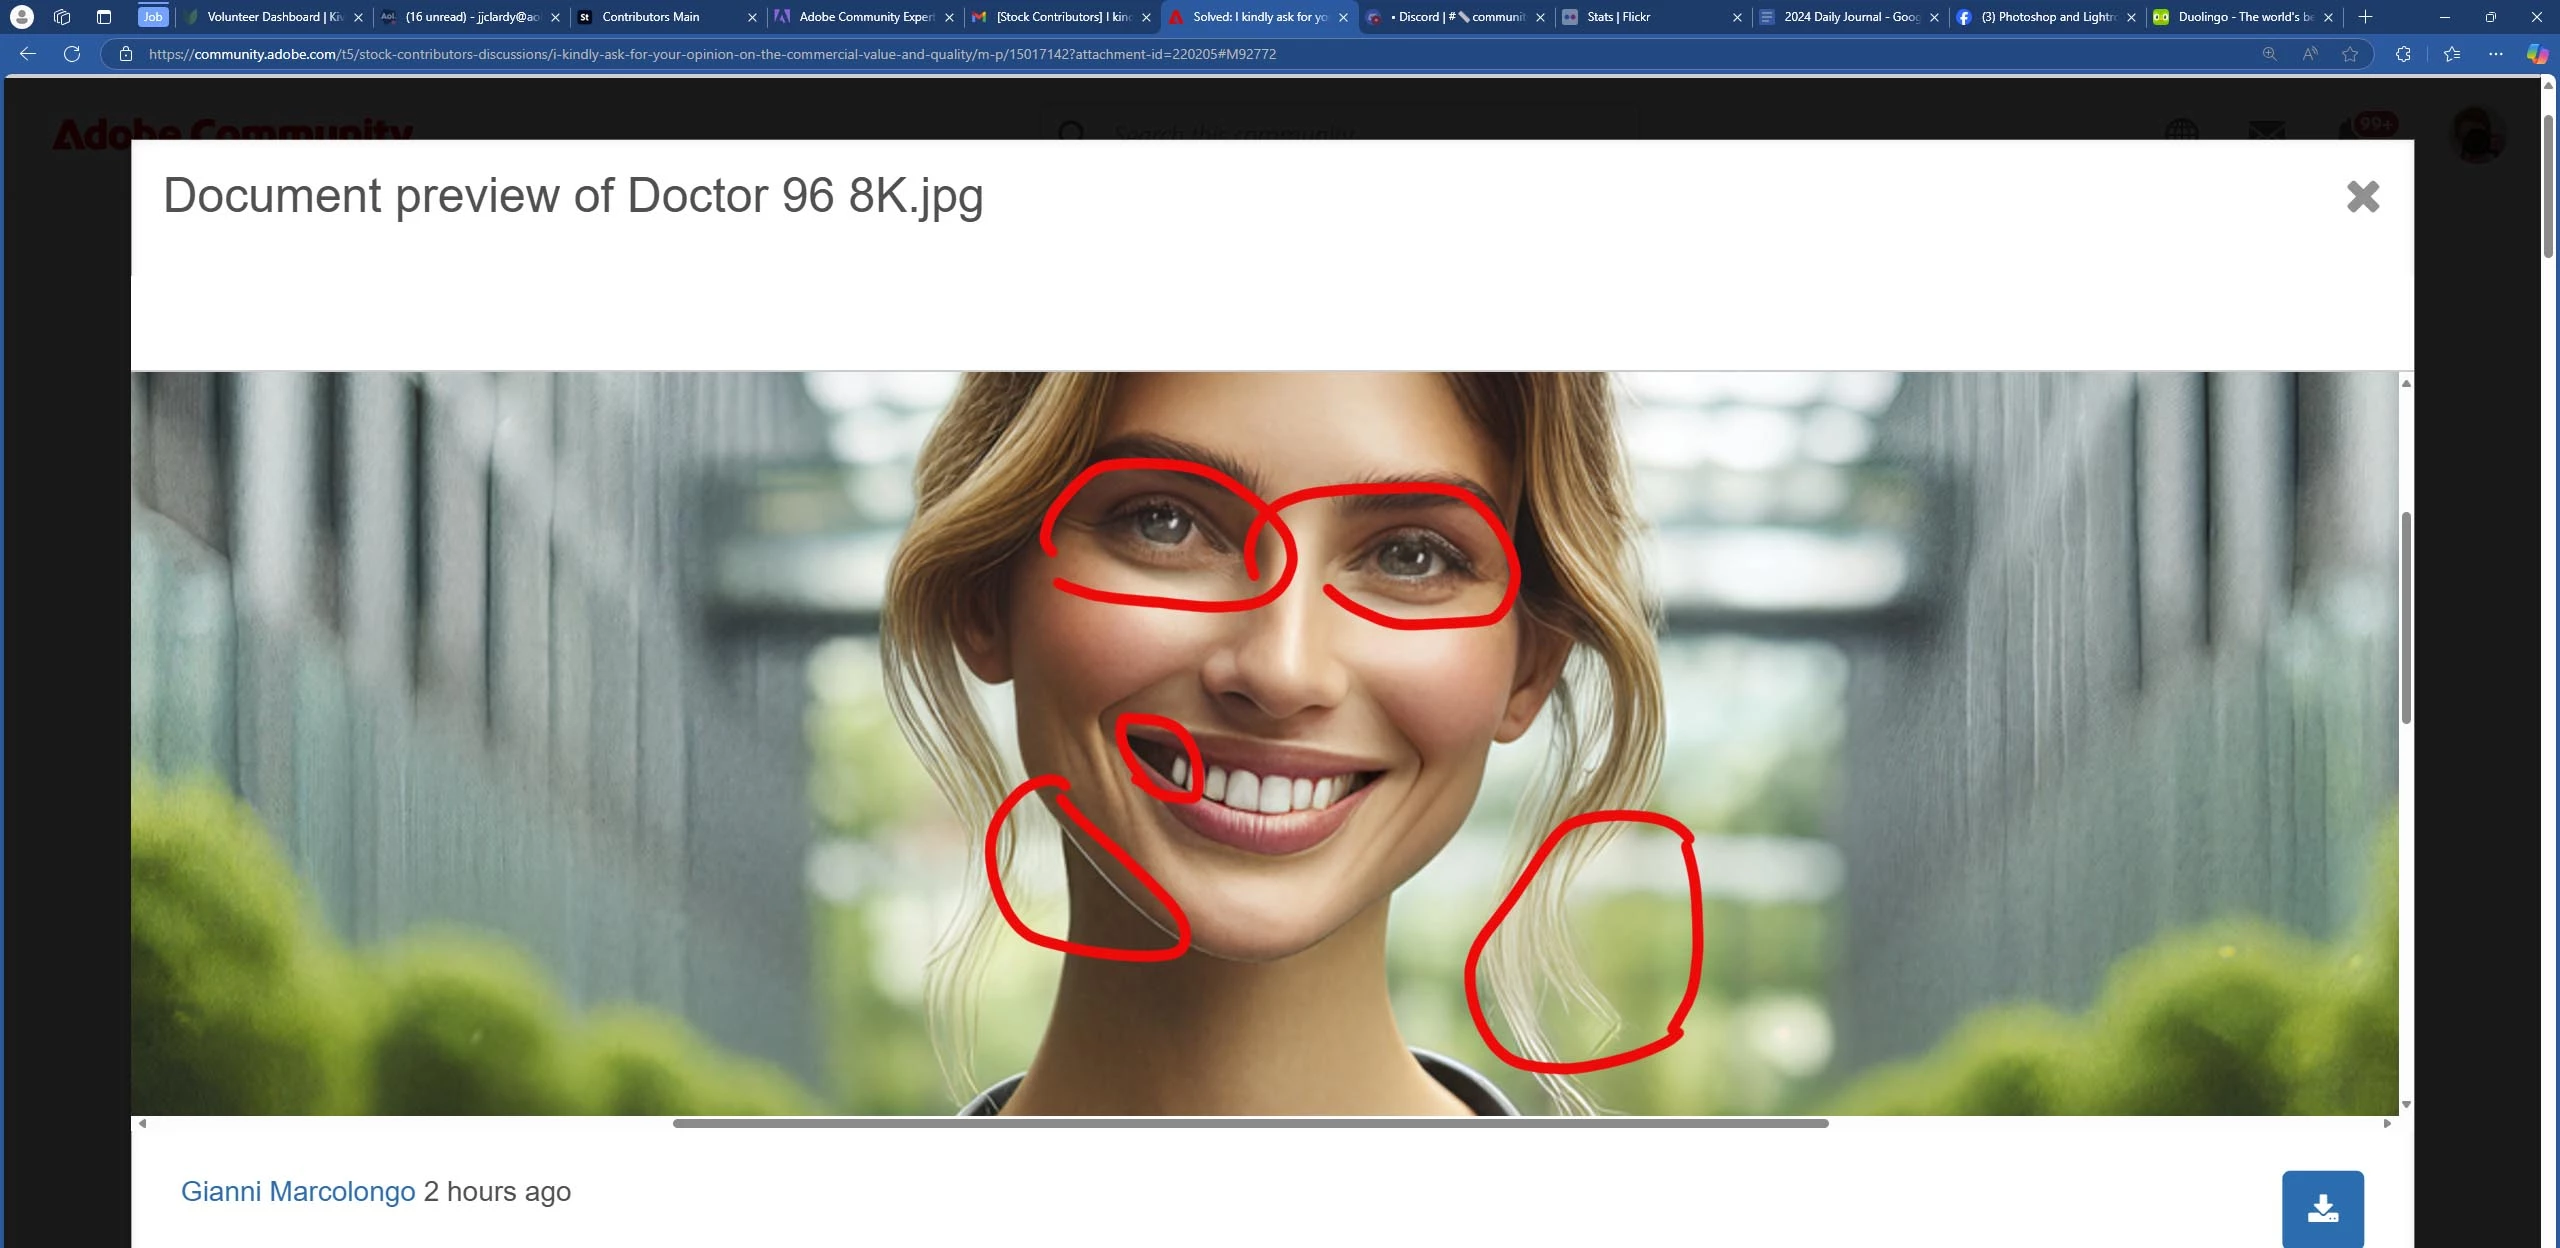Open Read aloud from address bar
The image size is (2560, 1248).
(x=2310, y=54)
